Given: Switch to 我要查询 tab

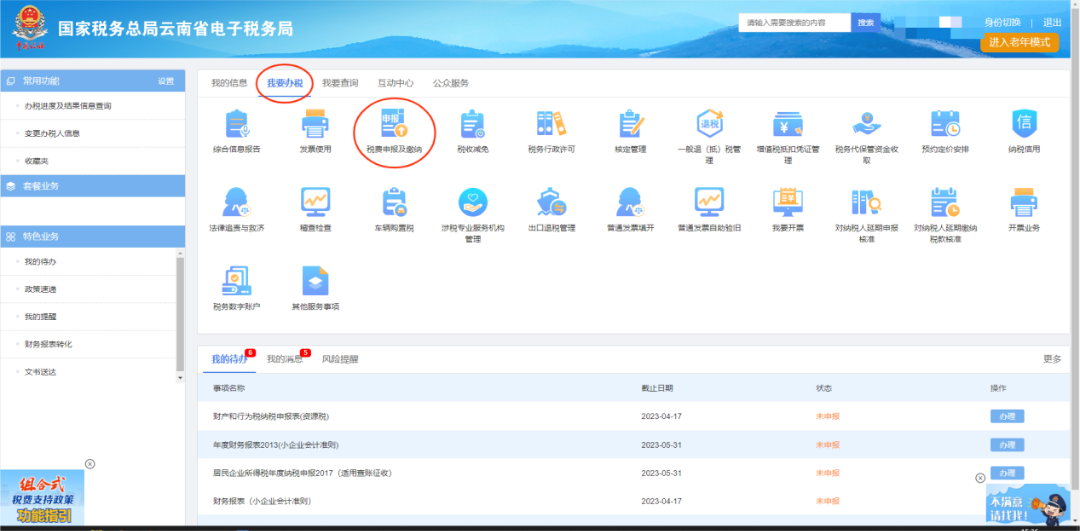Looking at the screenshot, I should click(340, 83).
